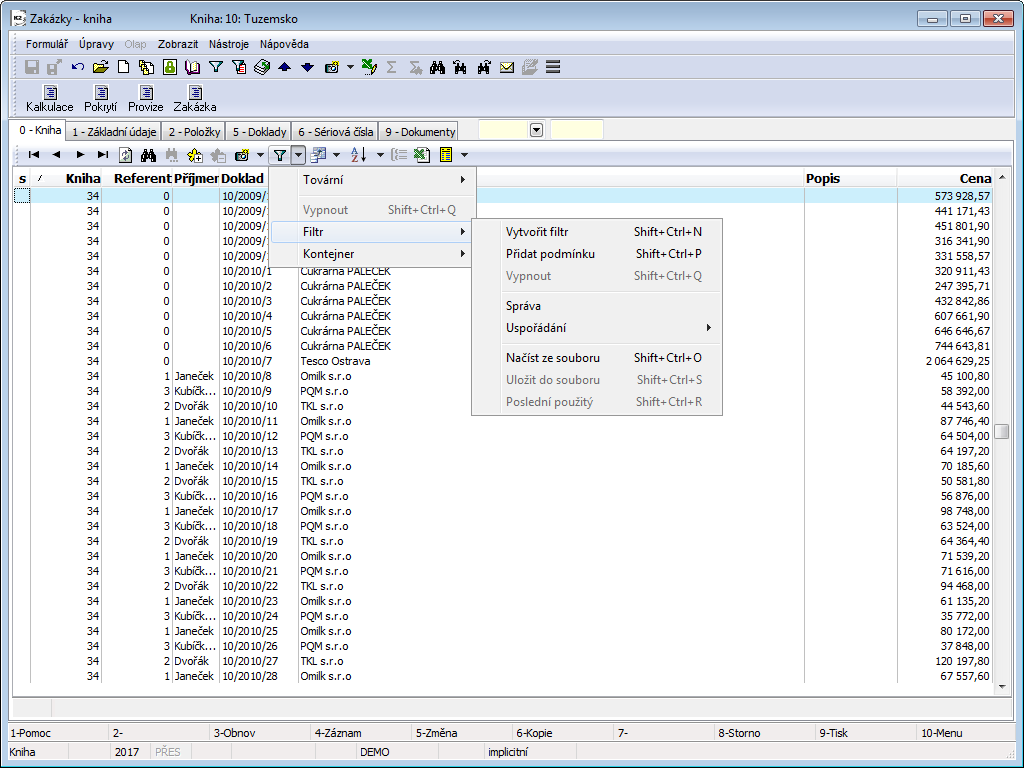The width and height of the screenshot is (1024, 768).
Task: Select Načíst ze souboru menu entry
Action: (x=552, y=357)
